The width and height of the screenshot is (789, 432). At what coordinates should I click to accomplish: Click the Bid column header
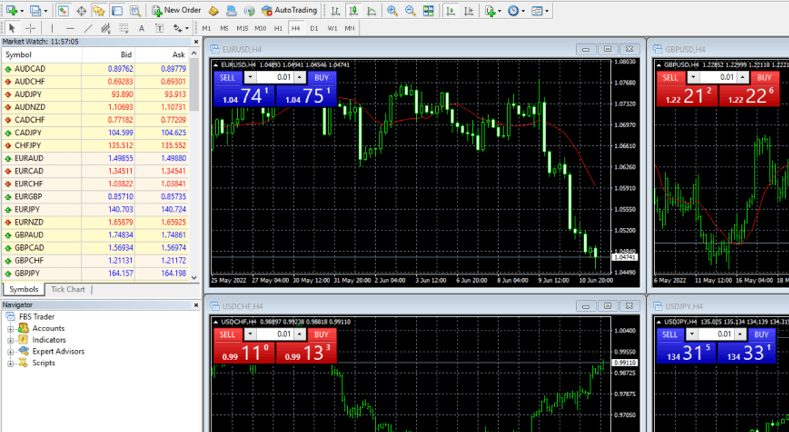109,55
